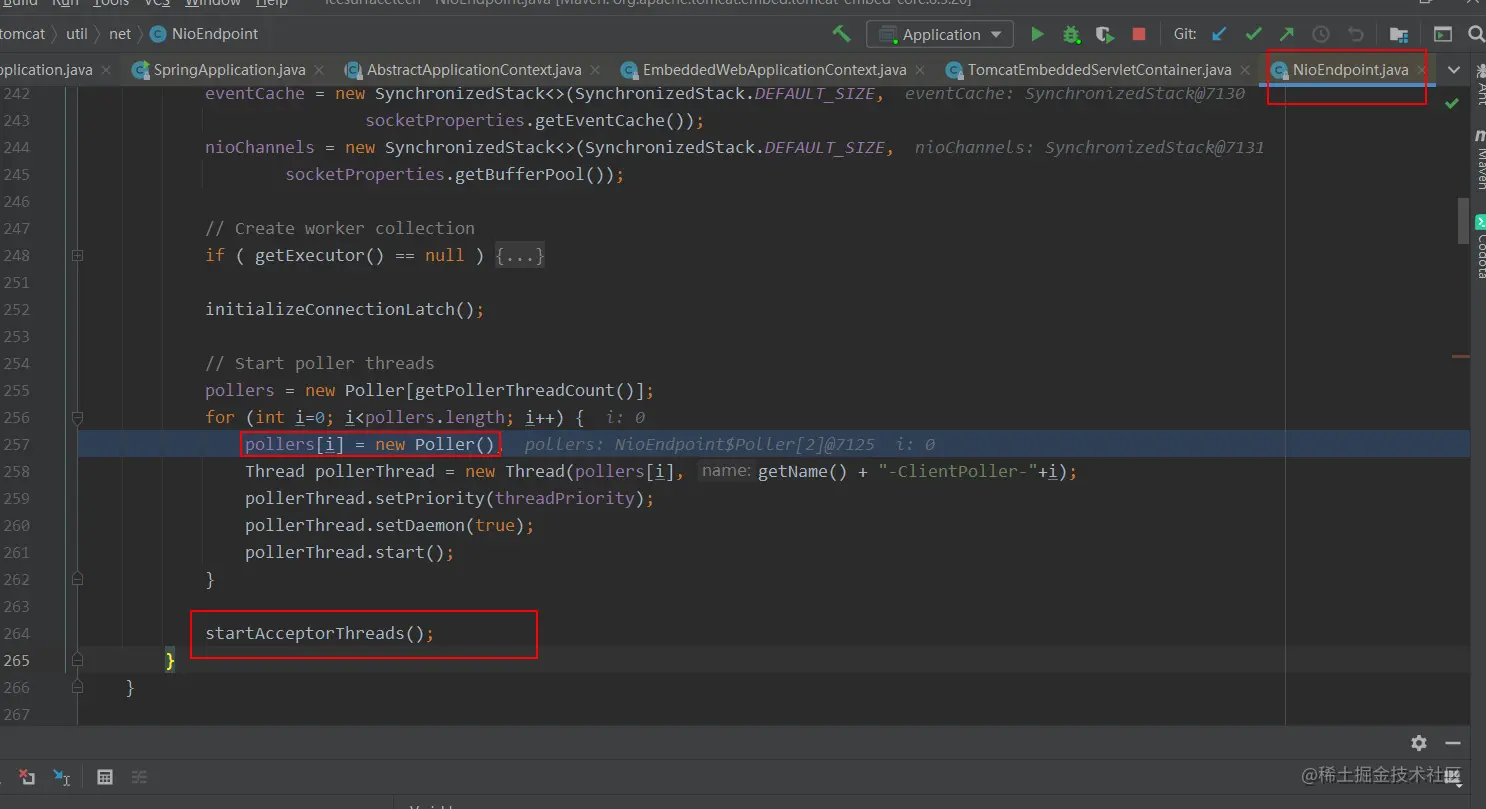This screenshot has height=809, width=1486.
Task: Click line number 257 in the gutter
Action: [x=18, y=444]
